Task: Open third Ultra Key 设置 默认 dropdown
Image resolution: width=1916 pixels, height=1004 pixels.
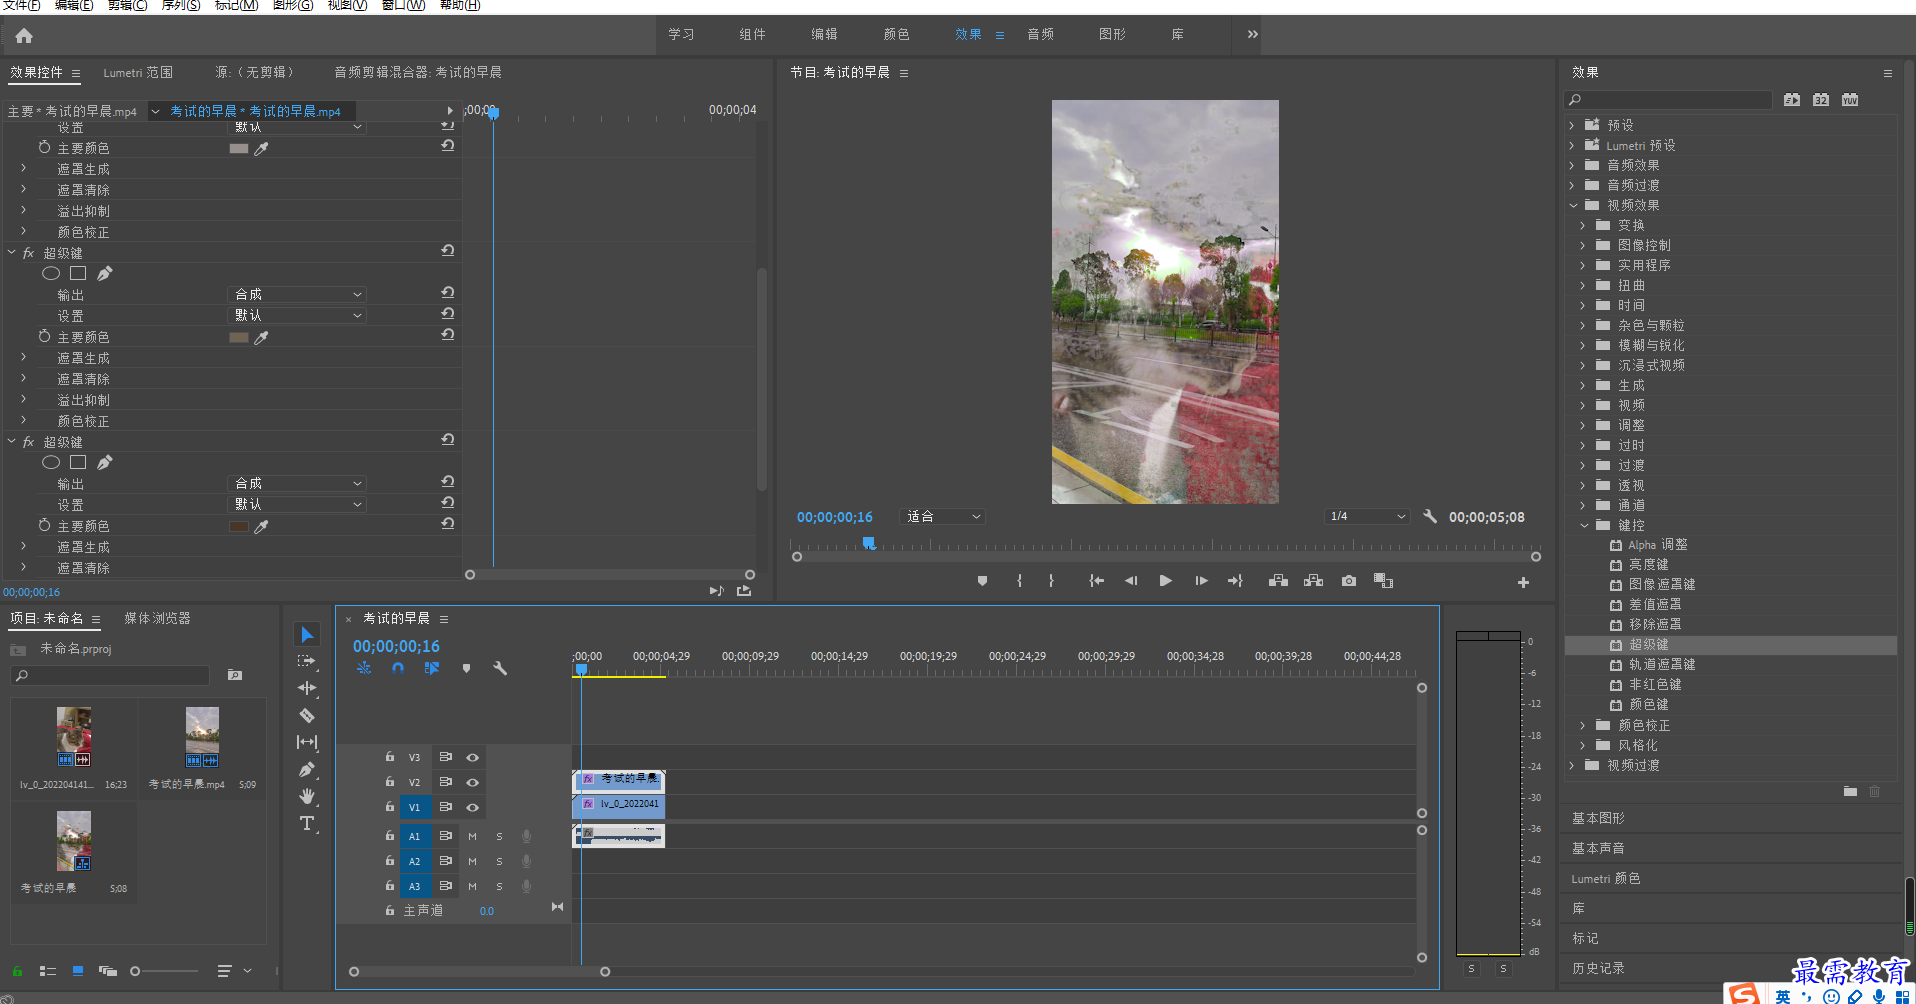Action: pyautogui.click(x=297, y=505)
